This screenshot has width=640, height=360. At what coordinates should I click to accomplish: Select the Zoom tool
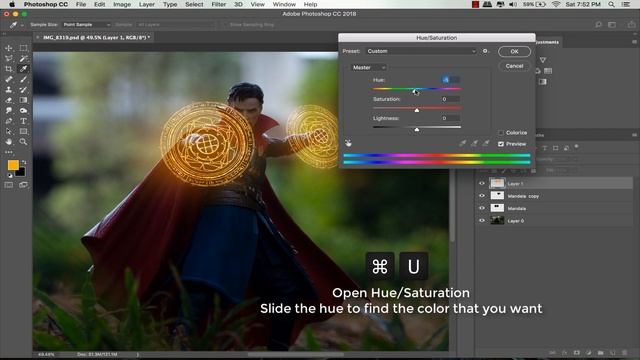(x=23, y=142)
